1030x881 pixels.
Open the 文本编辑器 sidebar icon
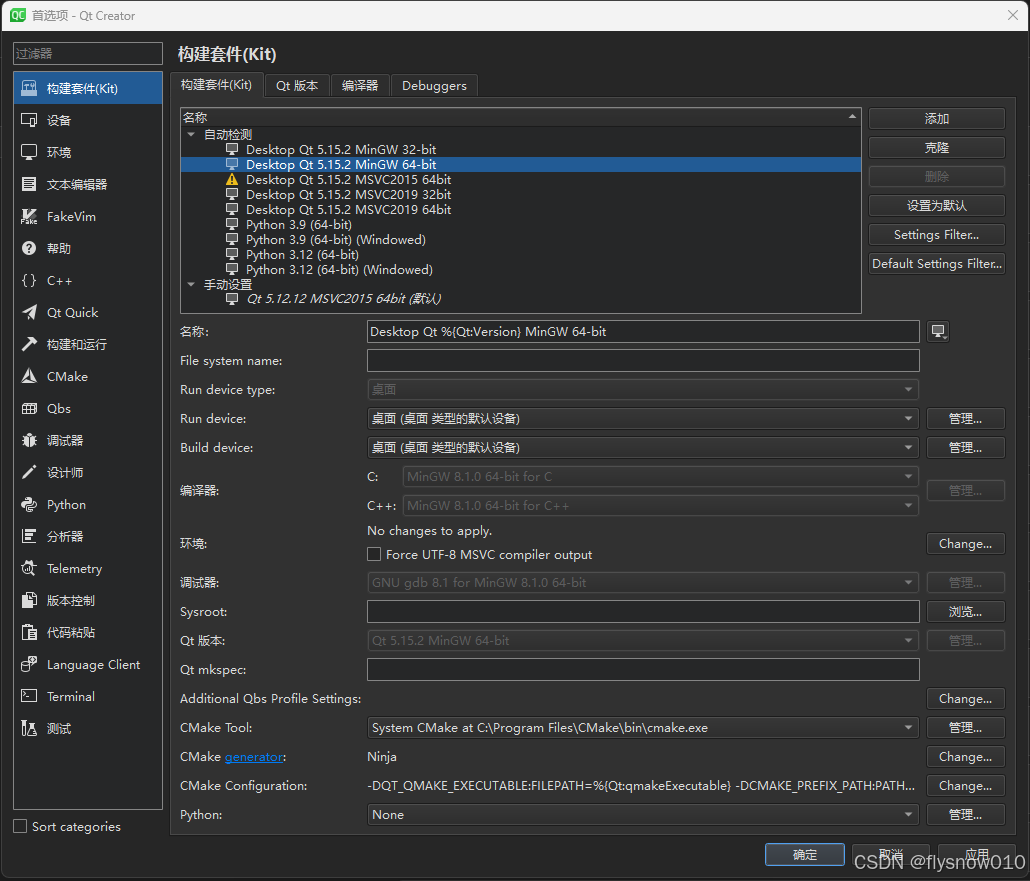point(29,185)
